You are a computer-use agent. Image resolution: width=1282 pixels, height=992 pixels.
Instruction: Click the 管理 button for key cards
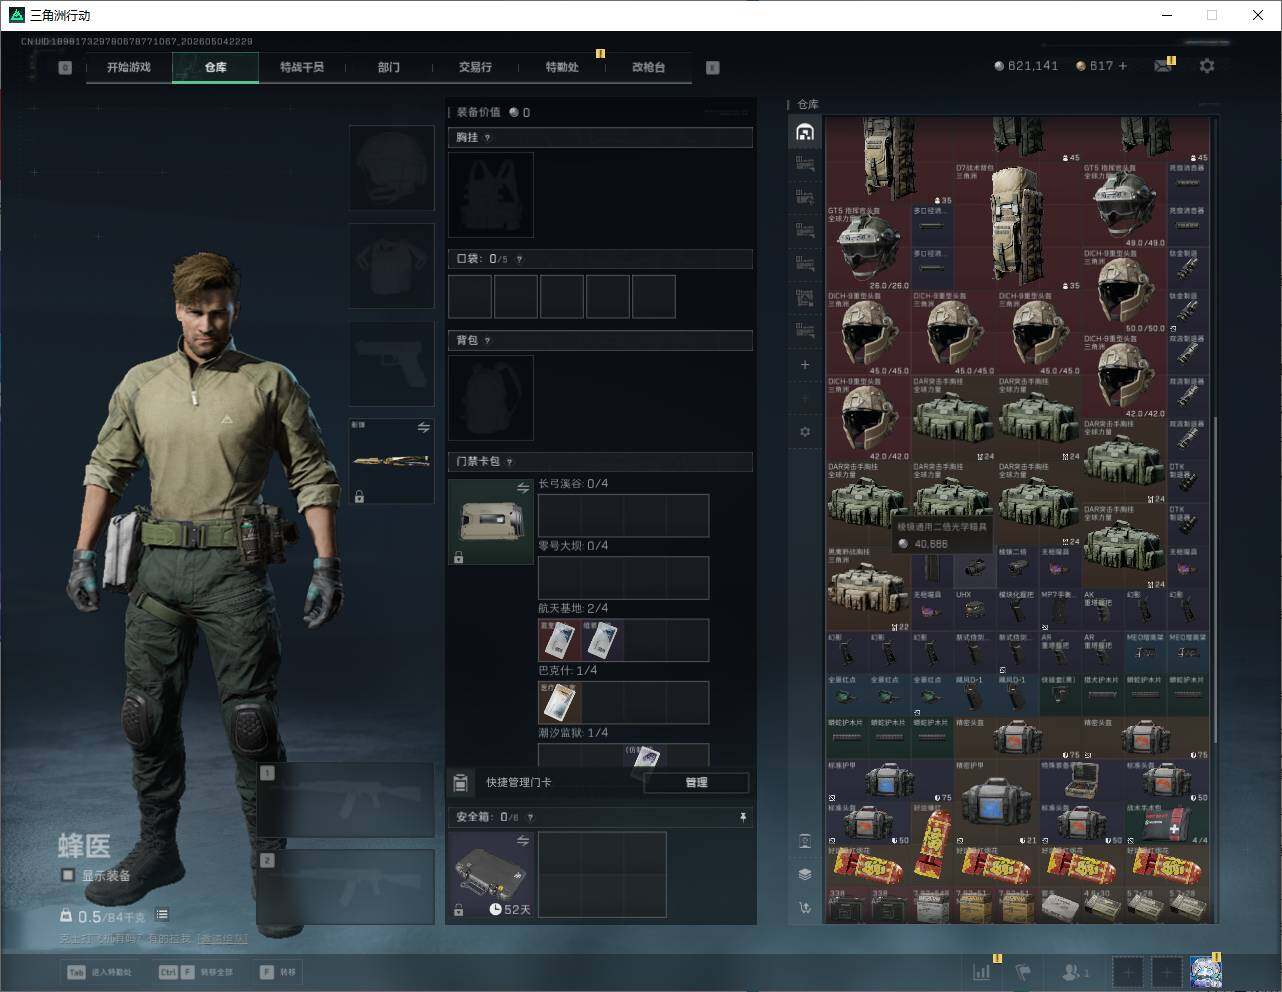click(x=696, y=783)
